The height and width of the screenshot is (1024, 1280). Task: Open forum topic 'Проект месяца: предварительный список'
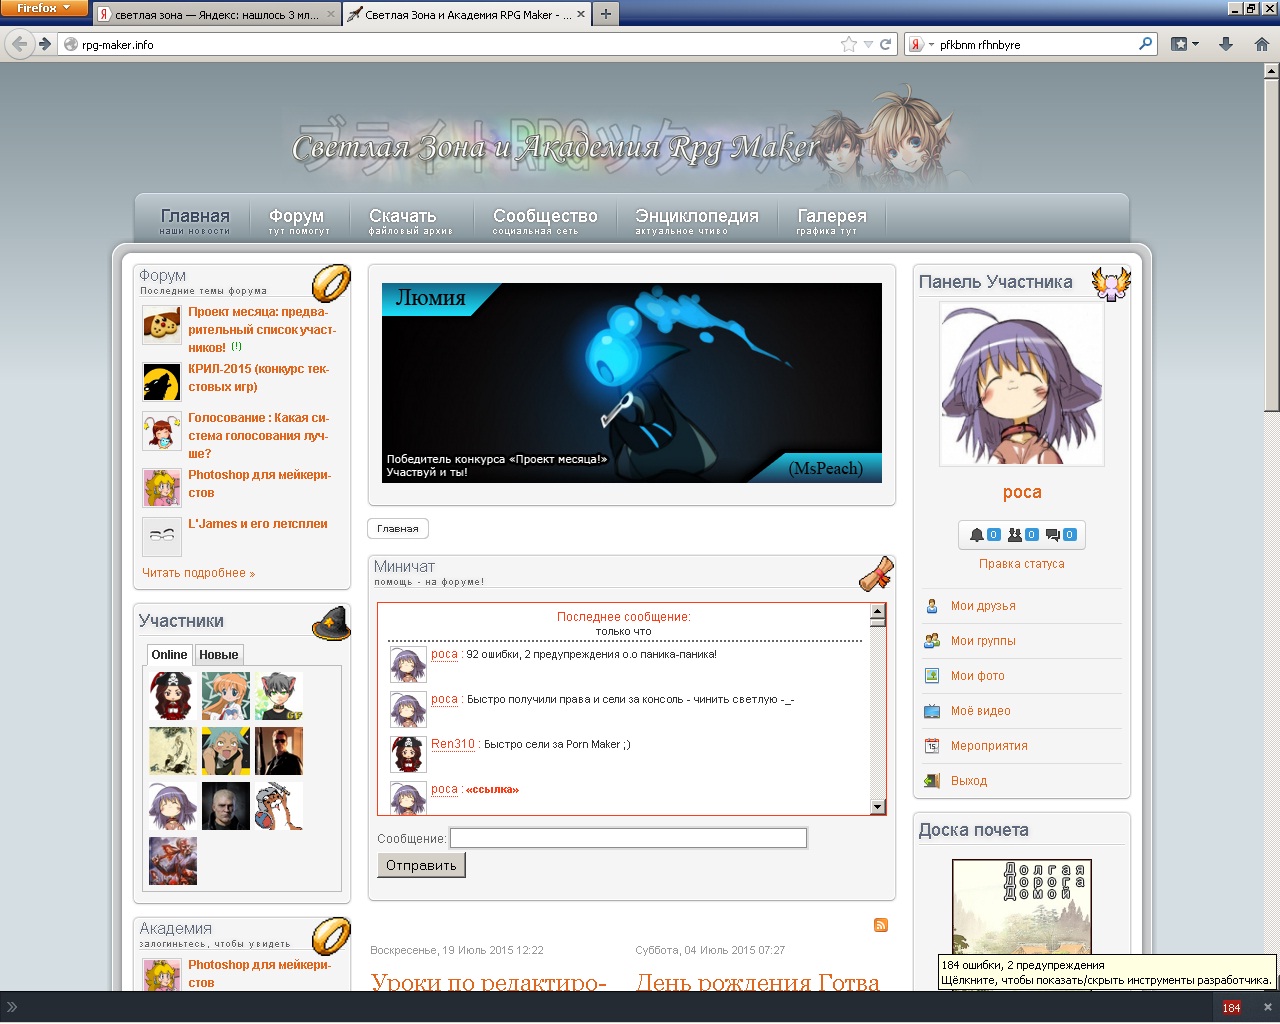coord(262,330)
